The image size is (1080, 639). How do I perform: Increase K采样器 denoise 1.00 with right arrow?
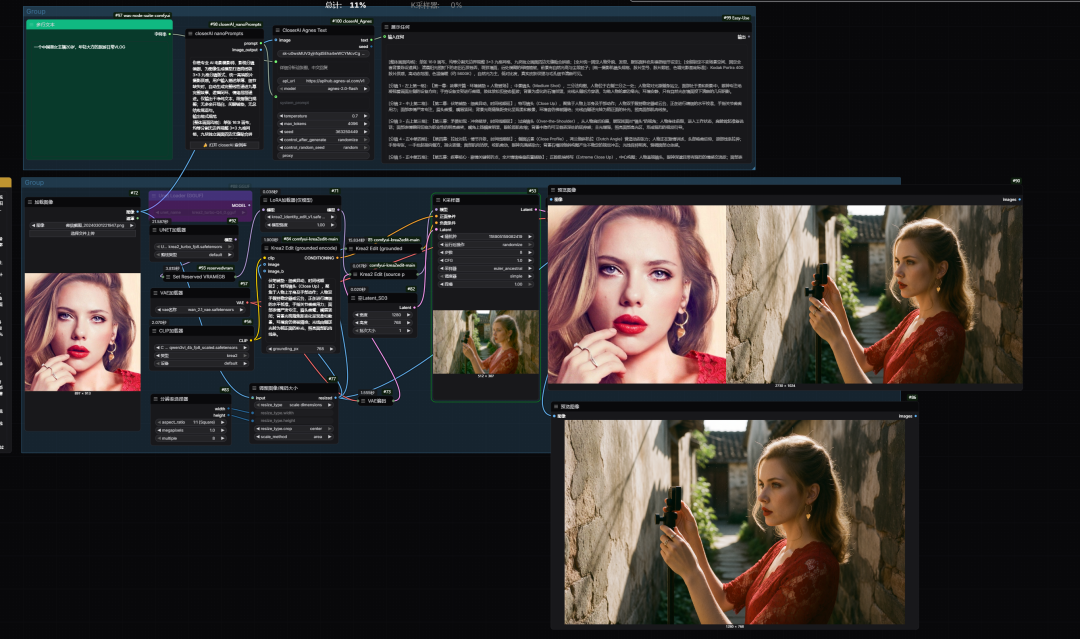530,284
